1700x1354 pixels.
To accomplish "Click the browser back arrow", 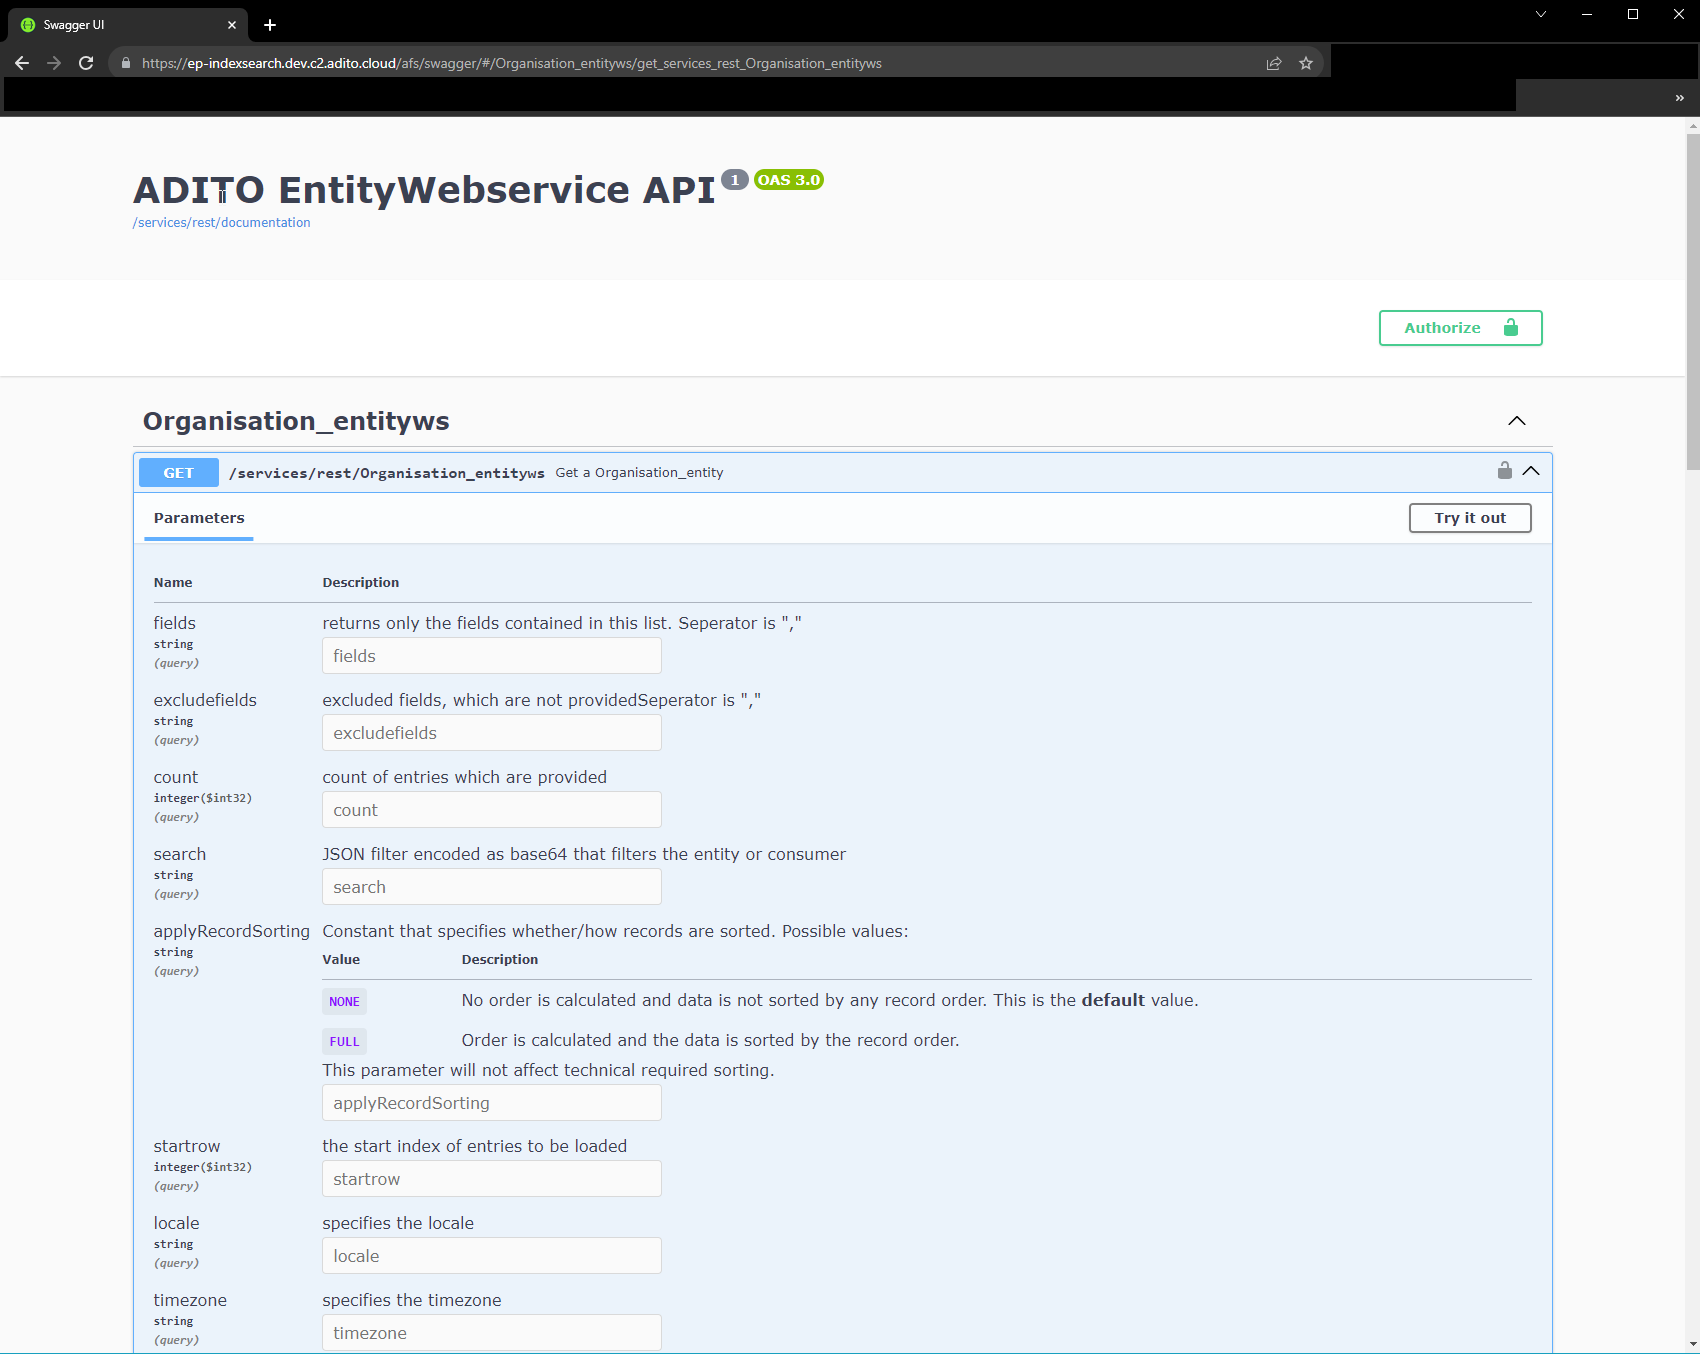I will [x=22, y=63].
